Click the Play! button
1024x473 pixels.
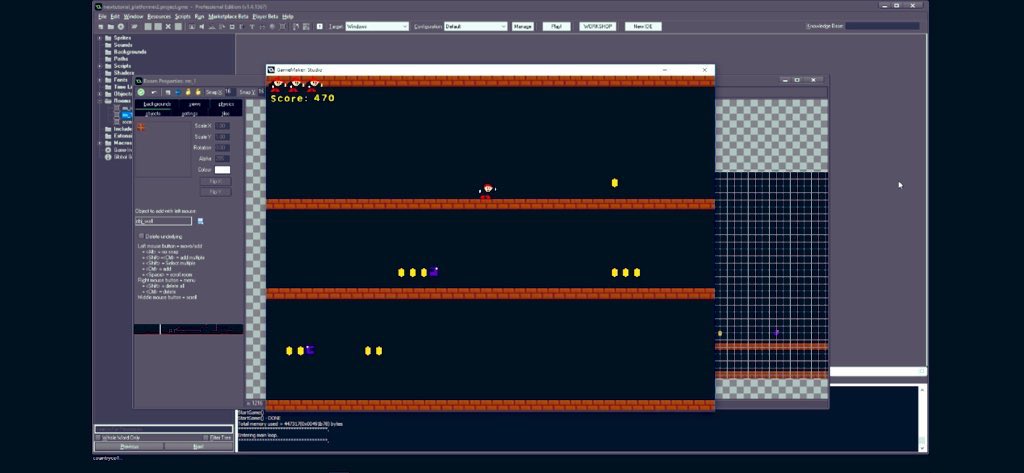[556, 27]
